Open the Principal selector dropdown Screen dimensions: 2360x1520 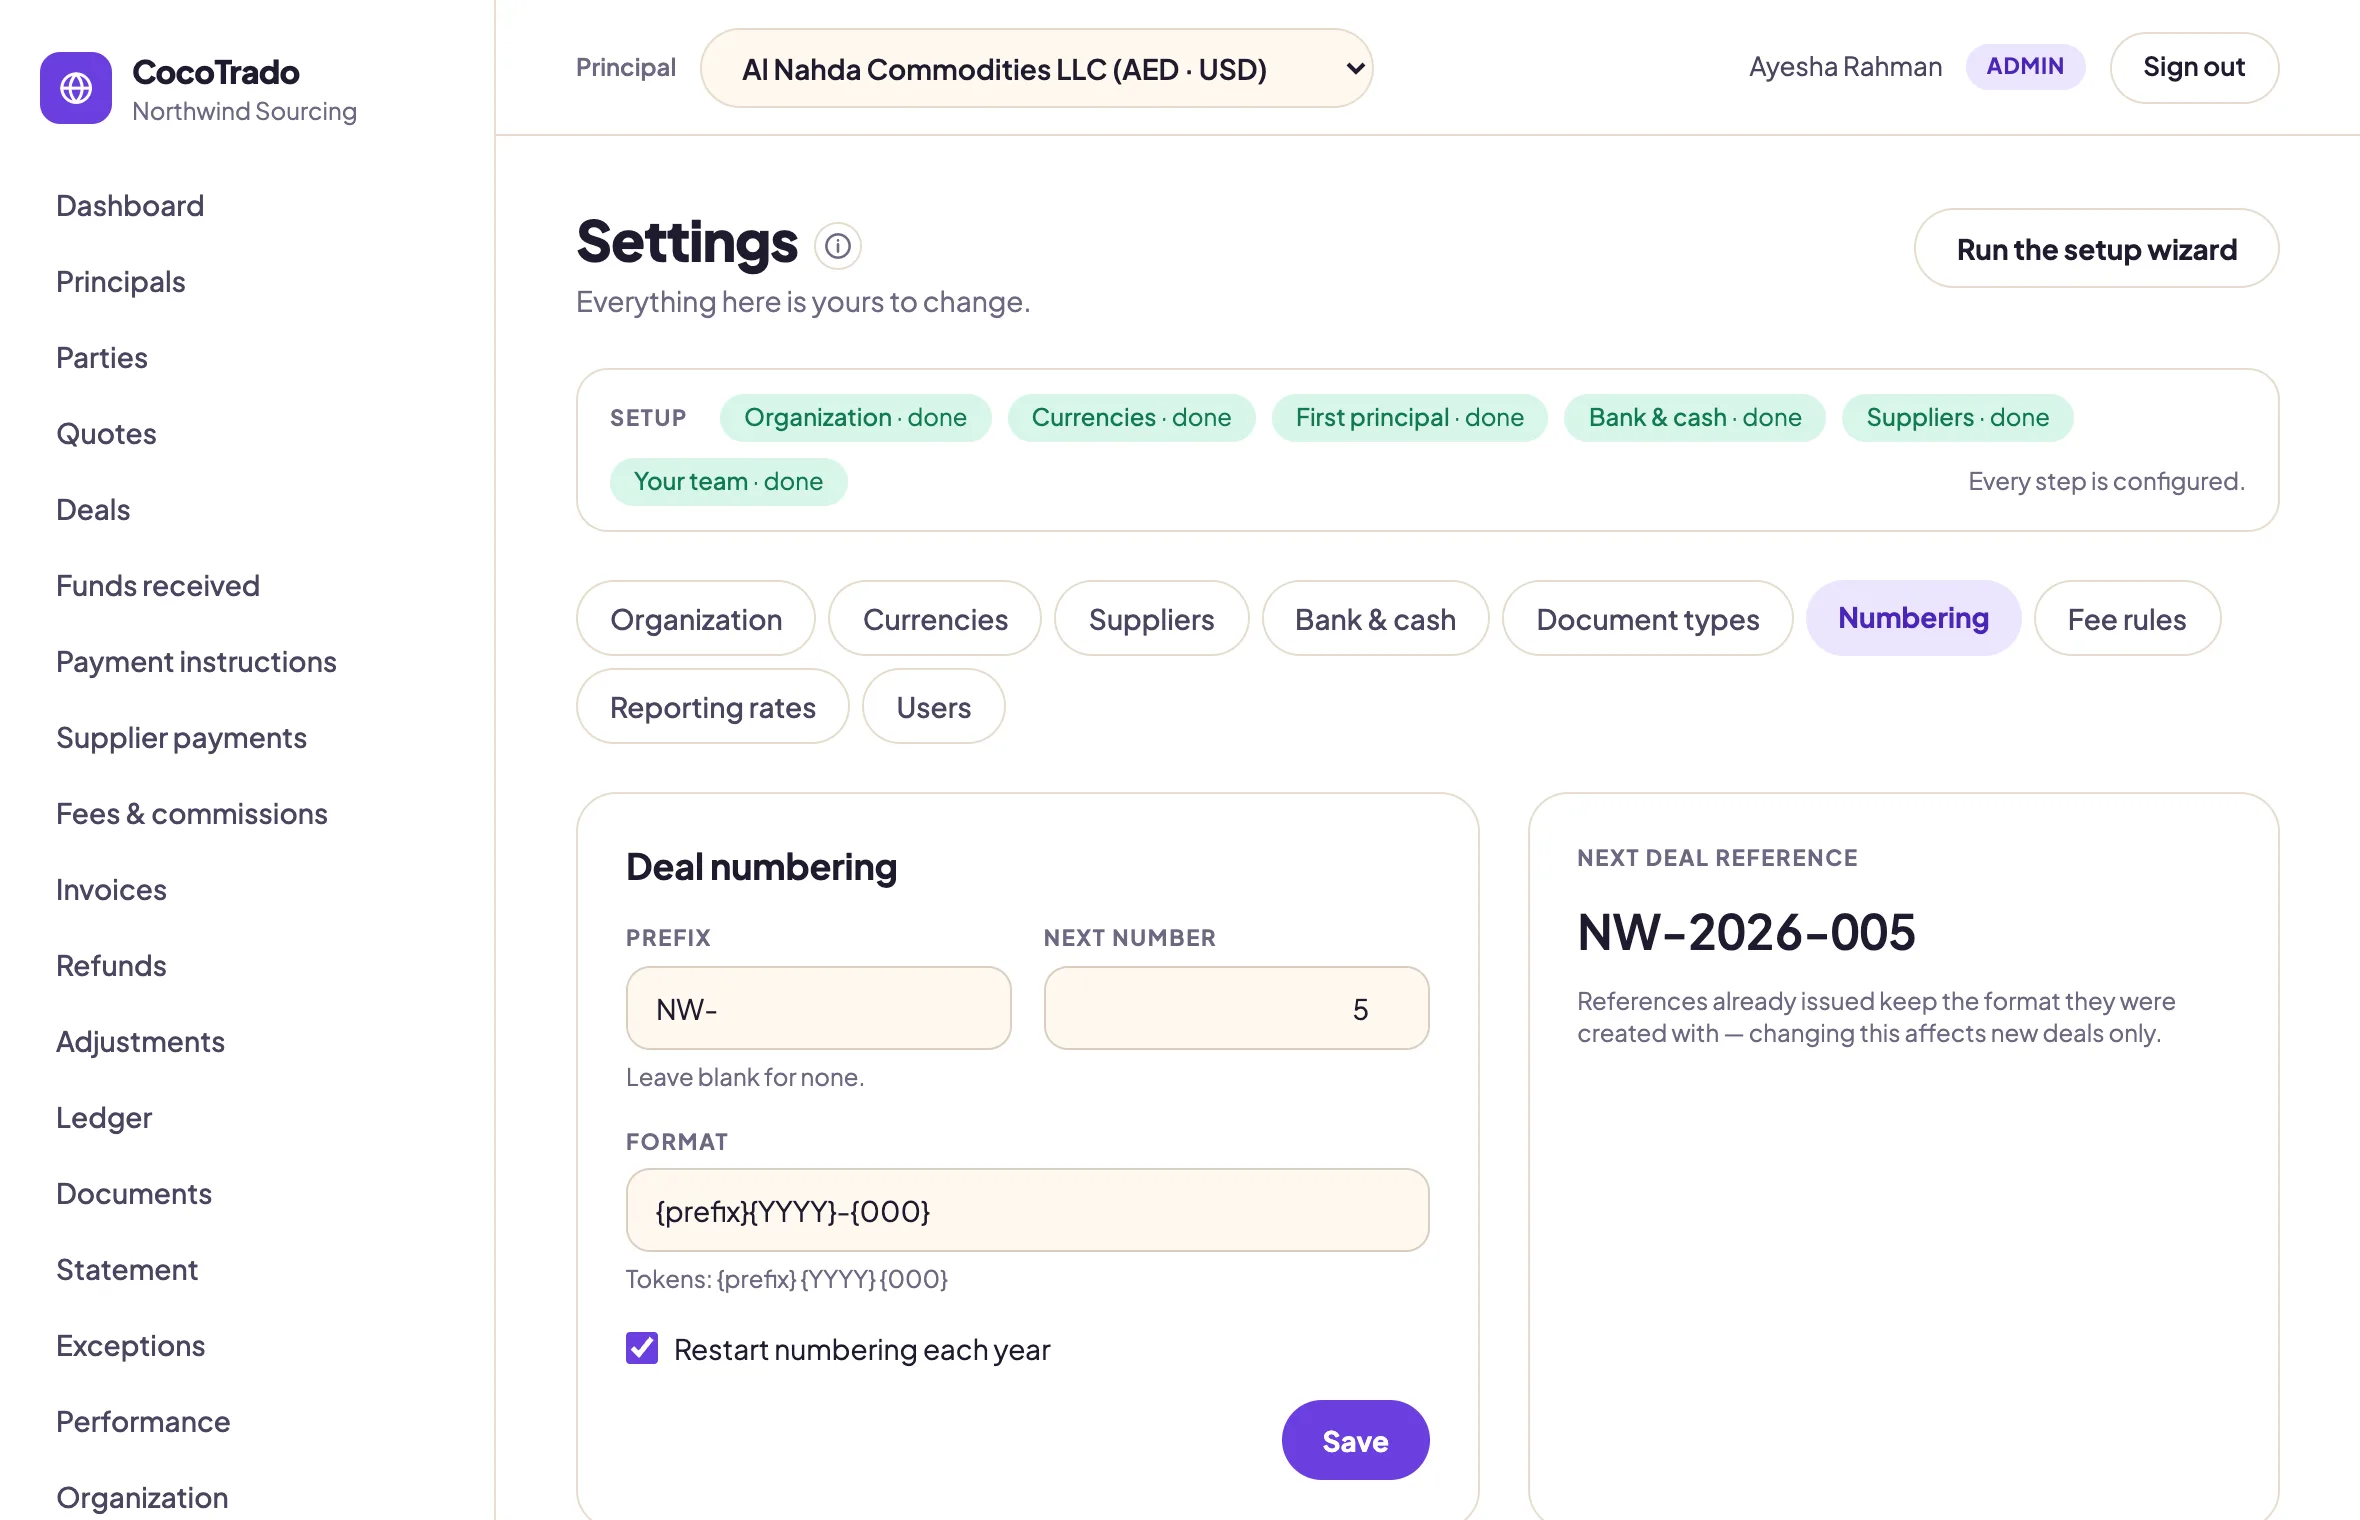tap(1037, 68)
